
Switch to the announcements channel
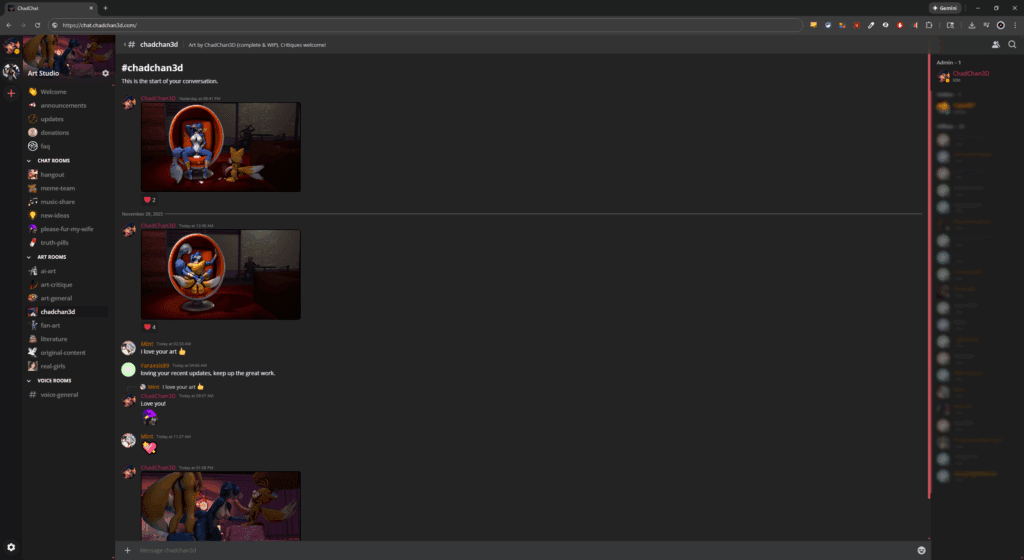click(x=63, y=105)
